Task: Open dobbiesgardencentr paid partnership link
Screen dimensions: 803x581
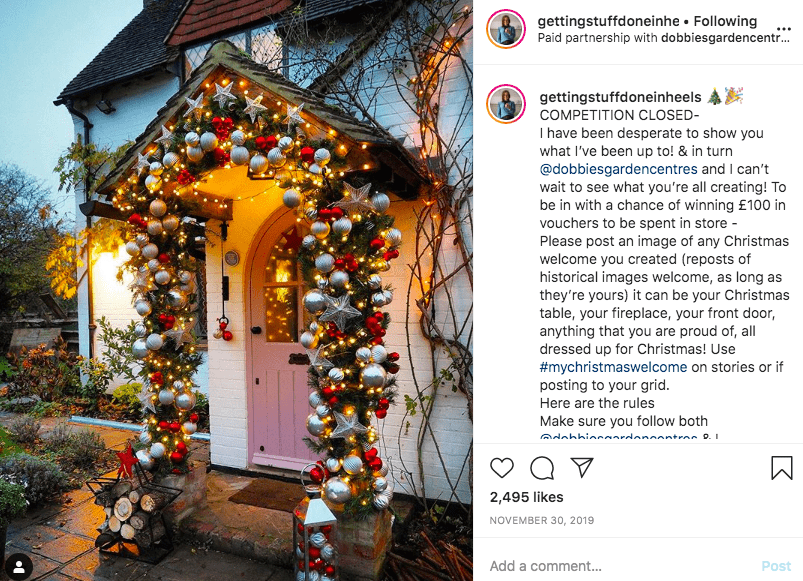Action: [x=725, y=38]
